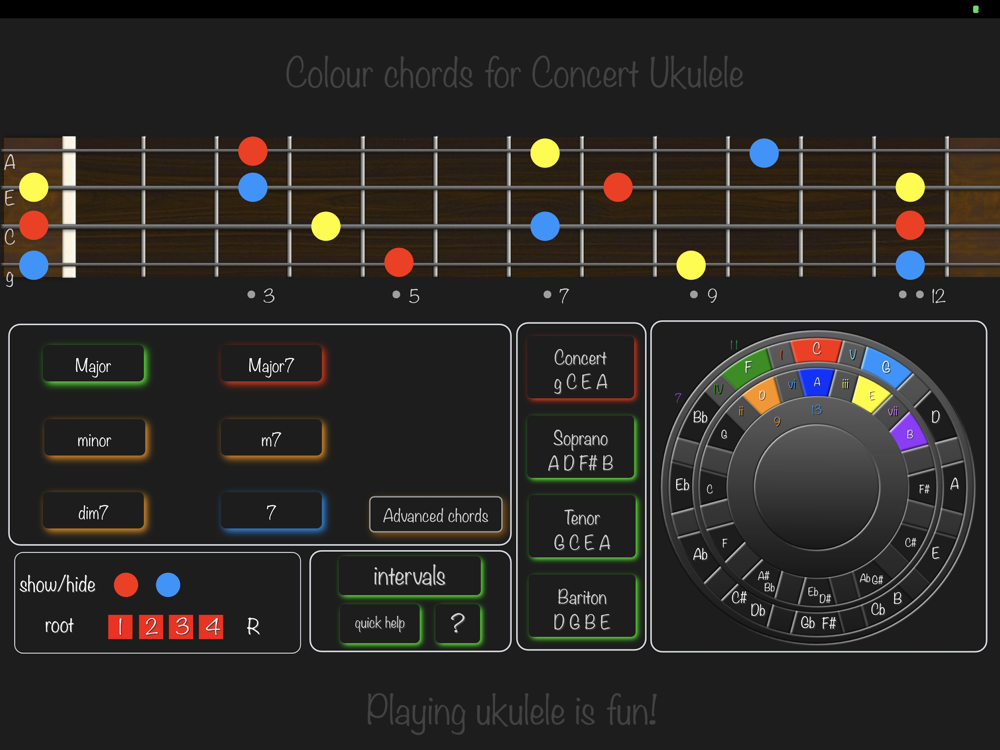Toggle the R root label option
The width and height of the screenshot is (1000, 750).
click(x=253, y=627)
